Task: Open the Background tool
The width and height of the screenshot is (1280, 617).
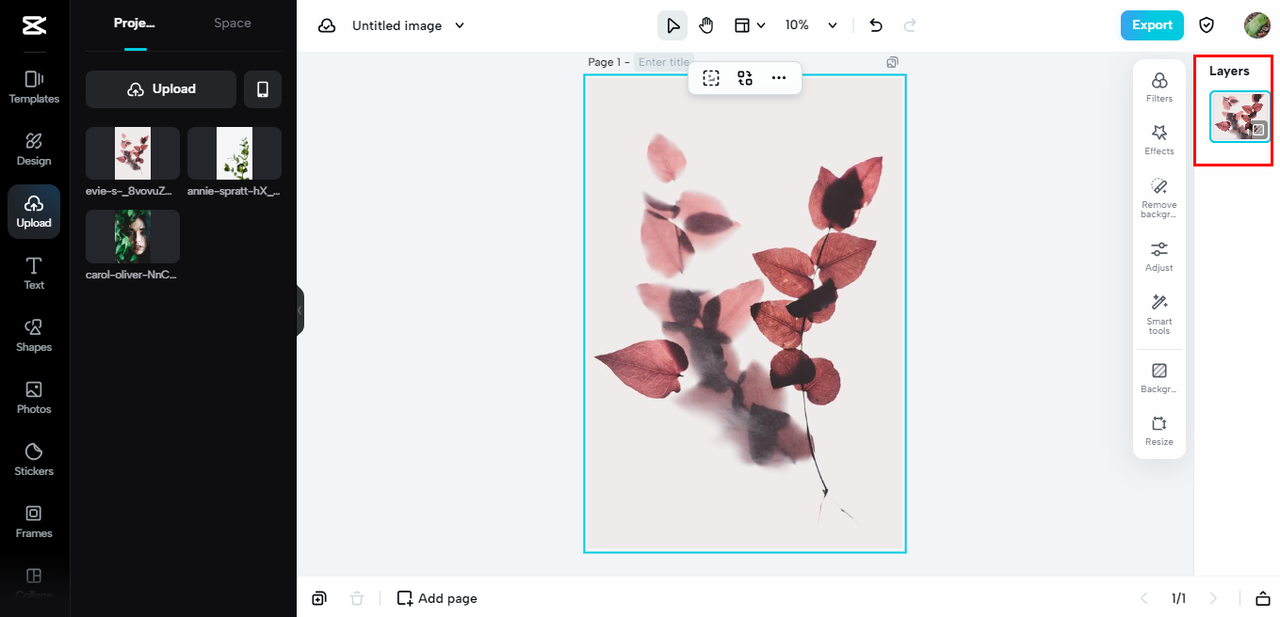Action: (1159, 378)
